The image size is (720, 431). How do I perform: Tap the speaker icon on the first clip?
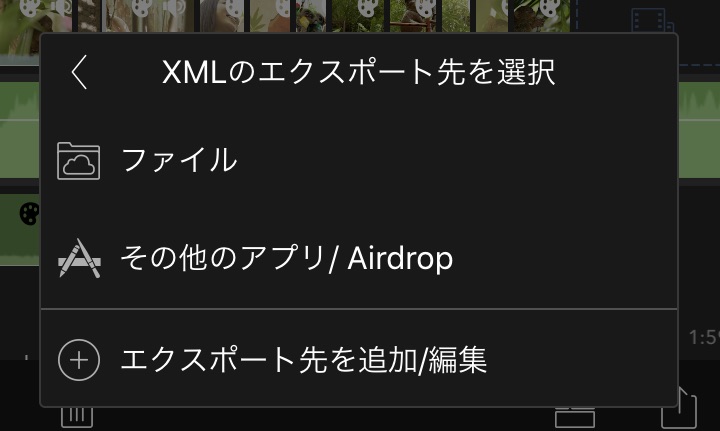coord(63,7)
